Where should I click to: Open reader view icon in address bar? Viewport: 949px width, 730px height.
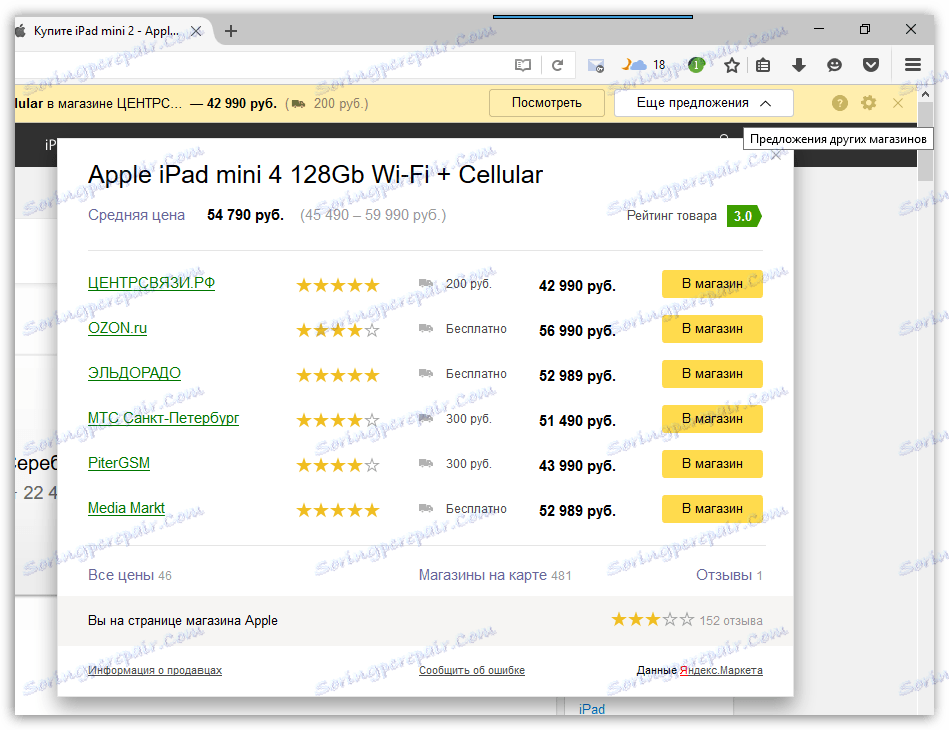click(523, 65)
